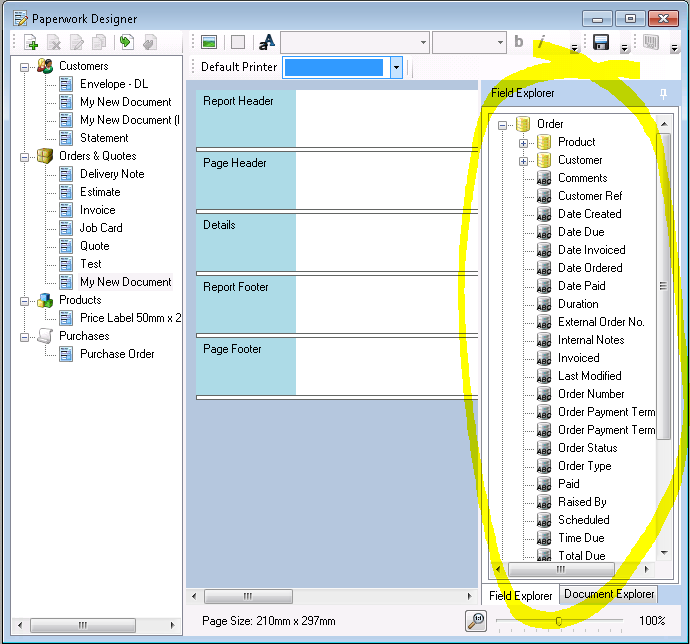Click the save floppy disk icon

pos(601,42)
